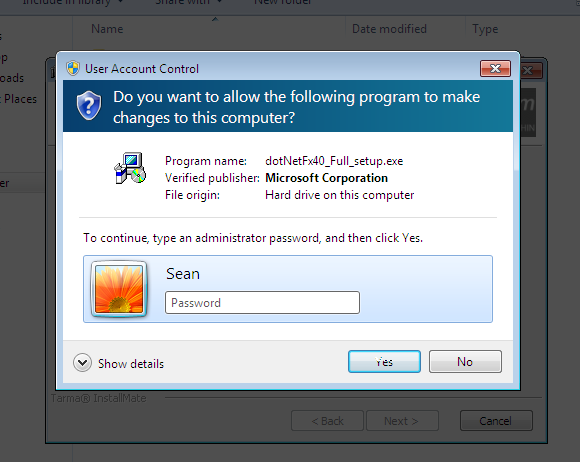580x462 pixels.
Task: Close the installer window behind the dialog
Action: (x=530, y=70)
